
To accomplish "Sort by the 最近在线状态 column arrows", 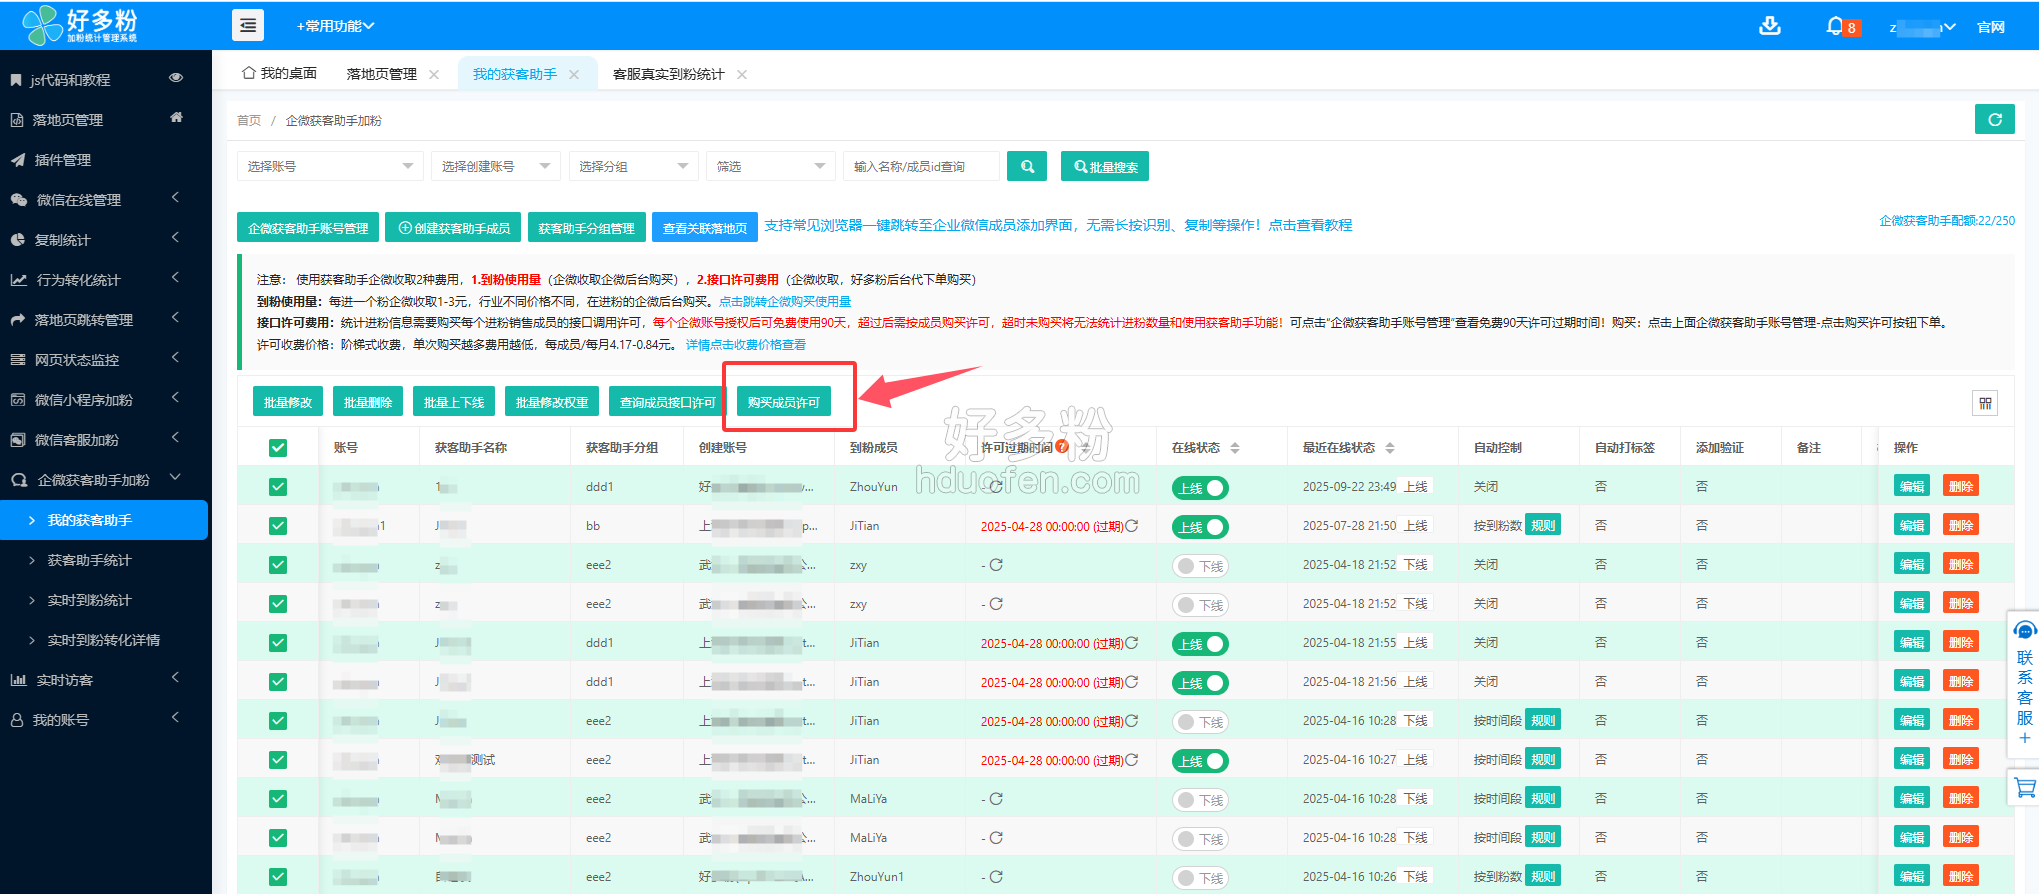I will point(1390,448).
